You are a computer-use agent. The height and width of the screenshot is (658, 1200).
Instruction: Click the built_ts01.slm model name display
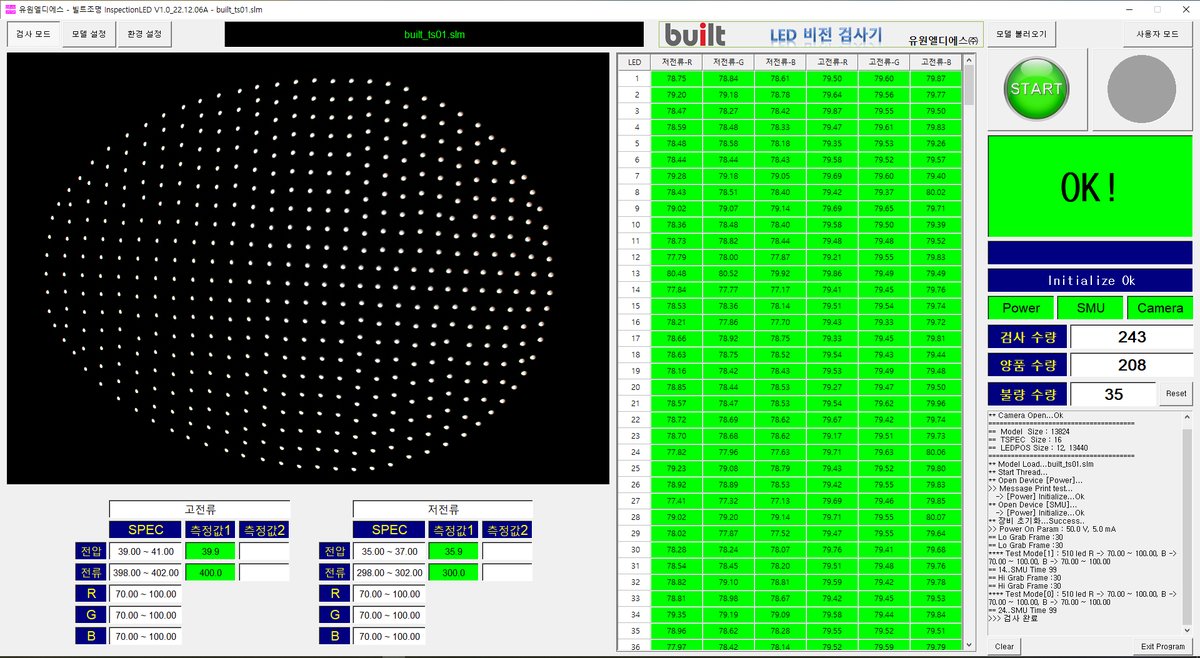(434, 35)
